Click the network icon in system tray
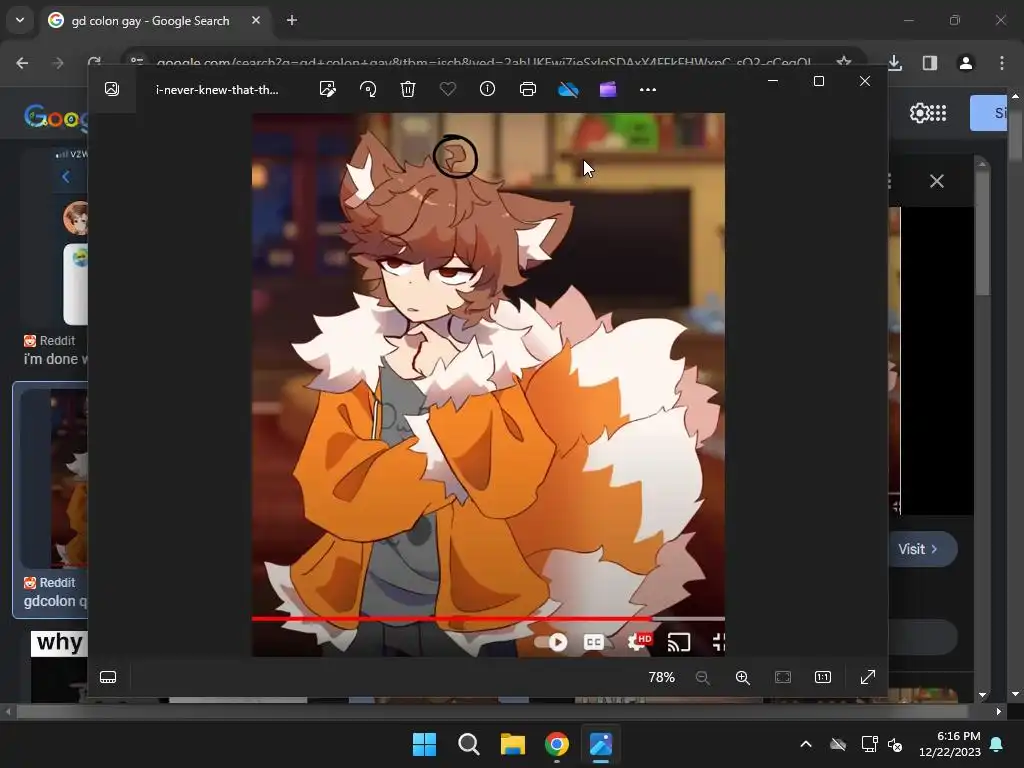 [x=869, y=744]
